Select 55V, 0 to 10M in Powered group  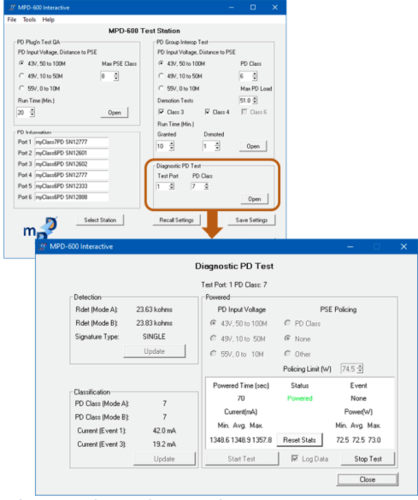(237, 354)
